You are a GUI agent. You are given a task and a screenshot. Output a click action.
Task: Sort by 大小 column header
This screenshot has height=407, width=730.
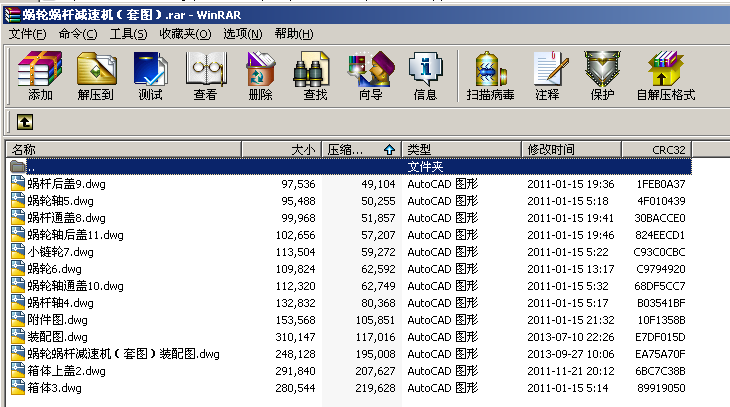pos(282,149)
